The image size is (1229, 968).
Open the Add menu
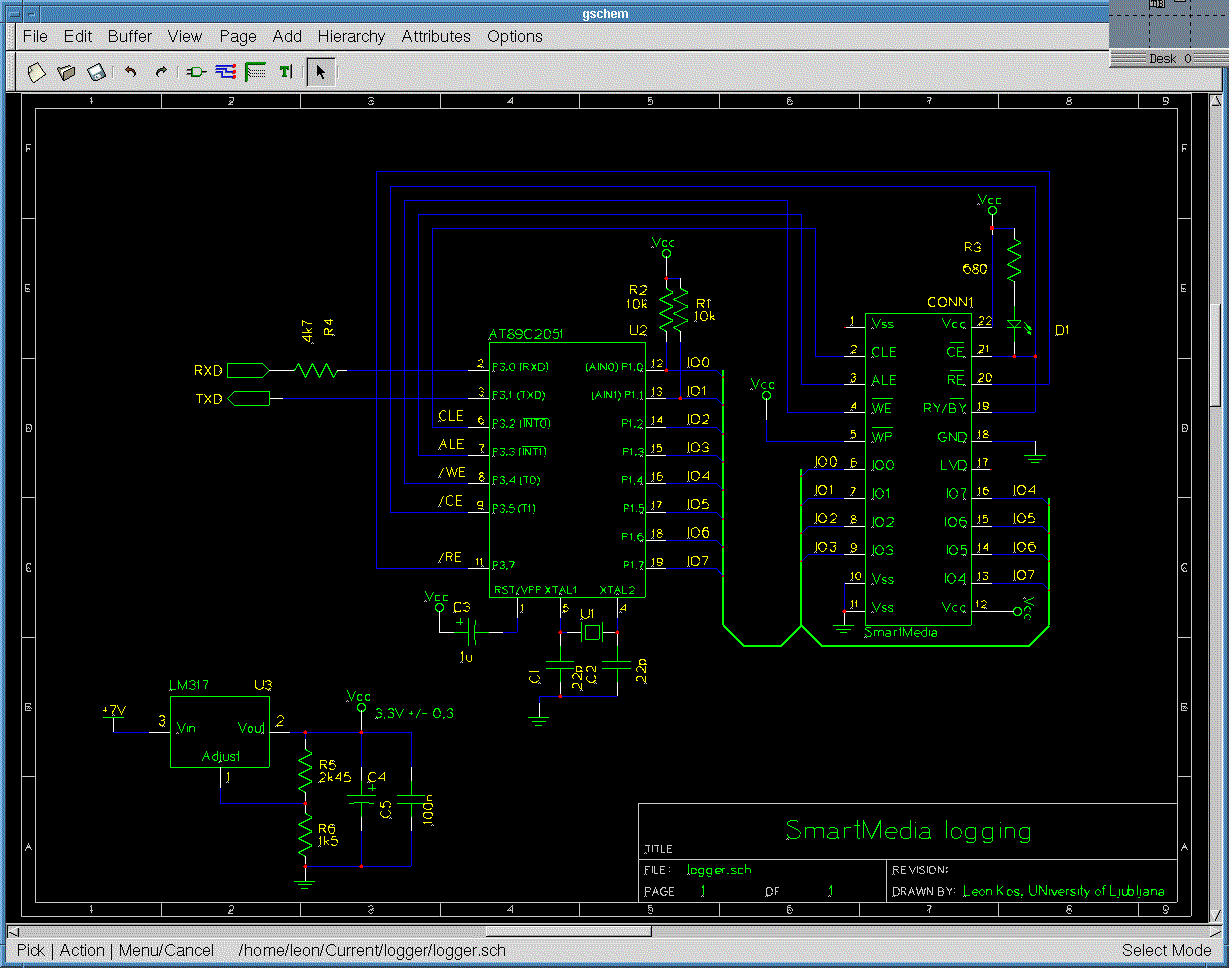(x=287, y=36)
